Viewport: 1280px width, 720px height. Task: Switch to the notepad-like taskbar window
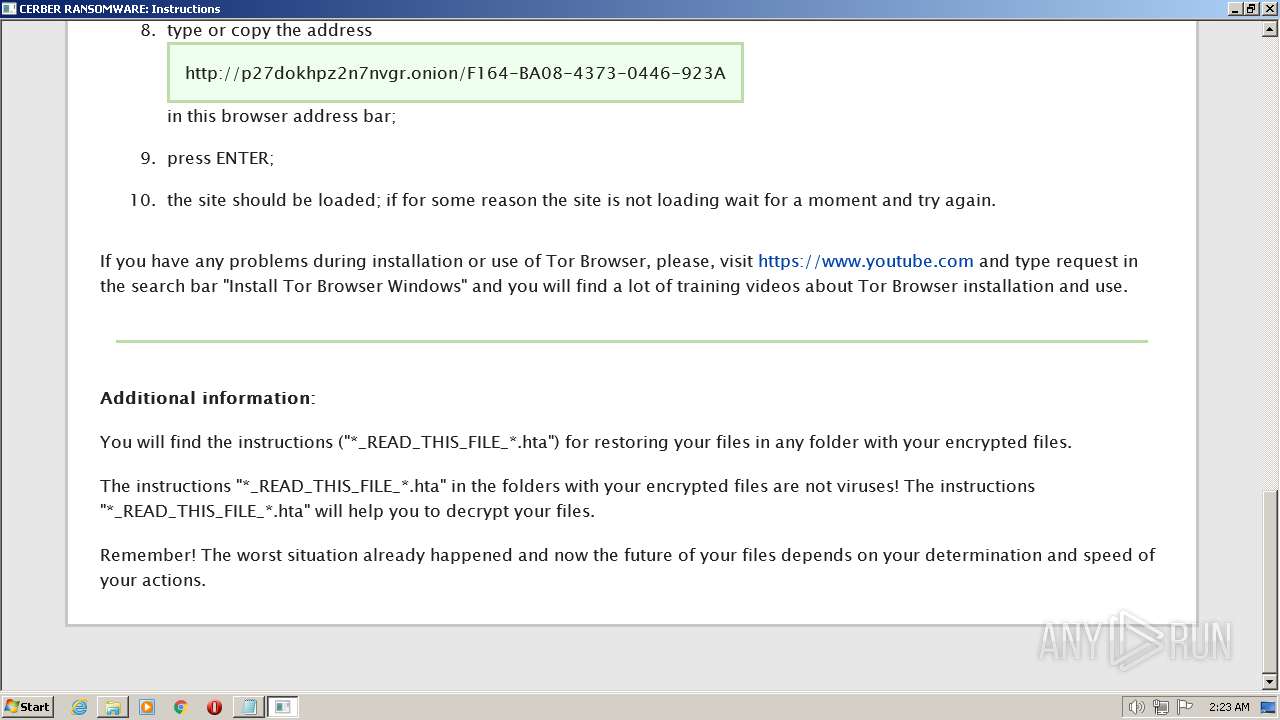[248, 707]
